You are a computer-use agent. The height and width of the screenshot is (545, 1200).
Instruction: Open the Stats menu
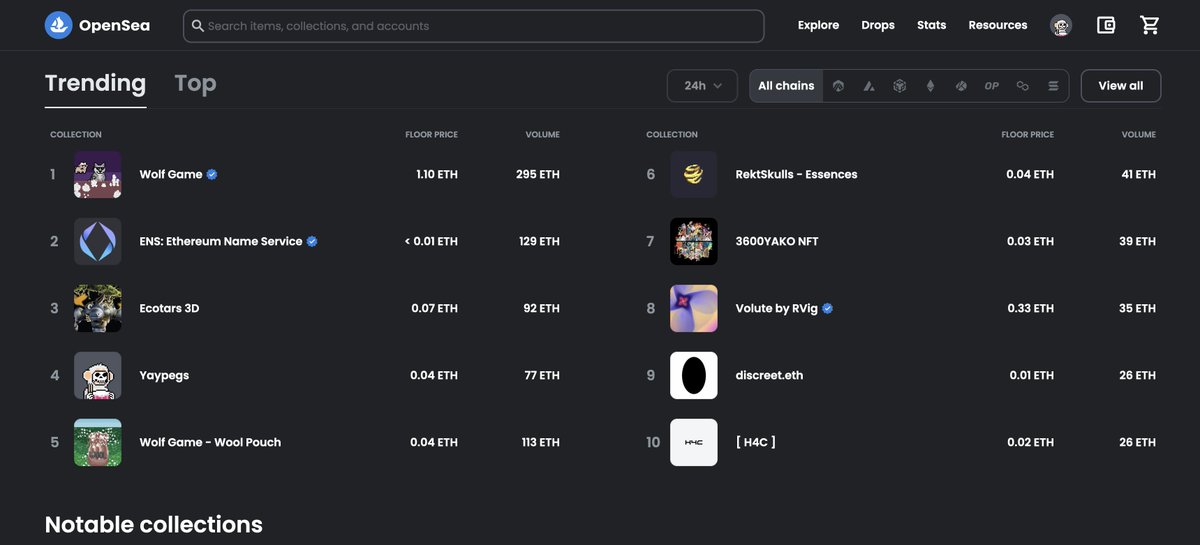[x=931, y=25]
